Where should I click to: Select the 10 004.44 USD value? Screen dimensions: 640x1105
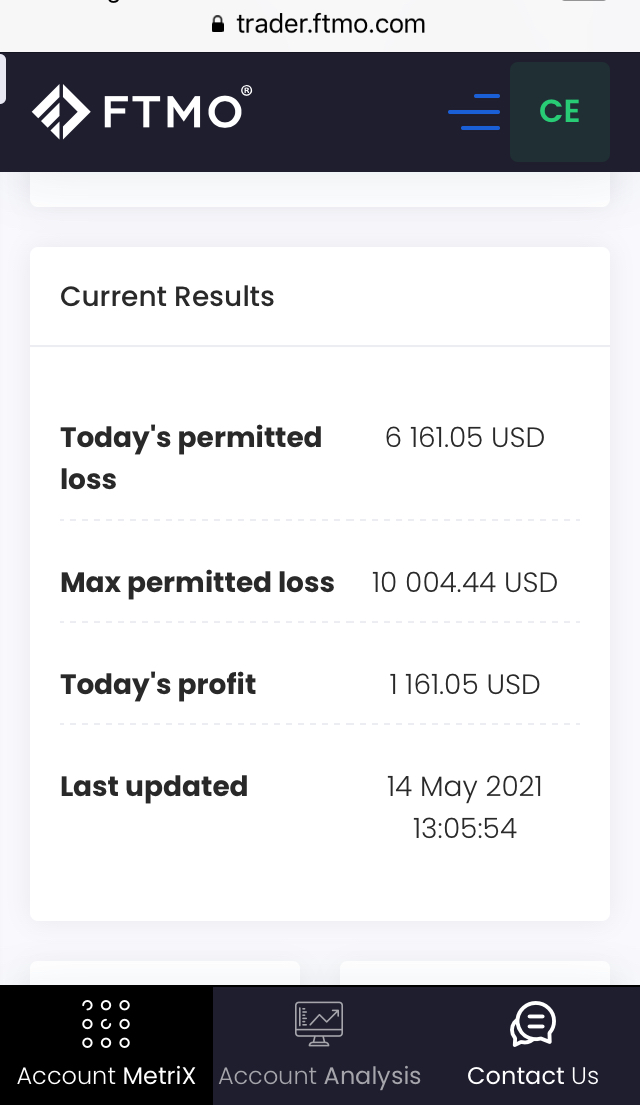click(x=465, y=582)
